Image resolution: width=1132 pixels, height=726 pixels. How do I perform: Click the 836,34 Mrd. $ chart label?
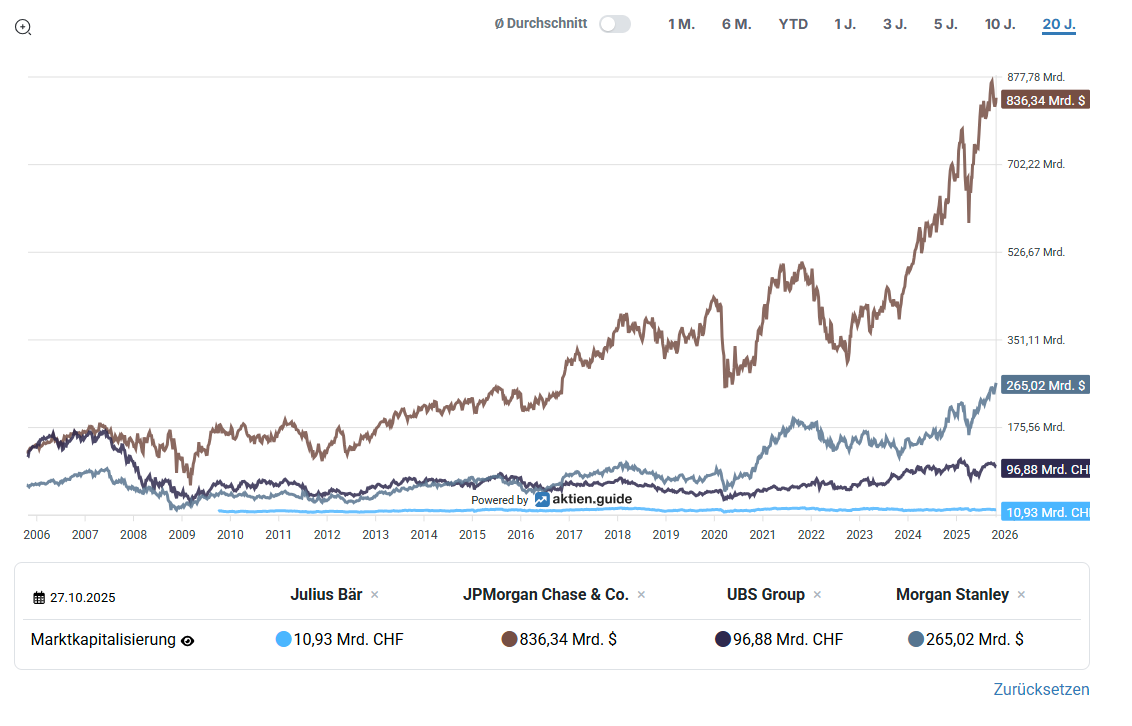(1045, 100)
